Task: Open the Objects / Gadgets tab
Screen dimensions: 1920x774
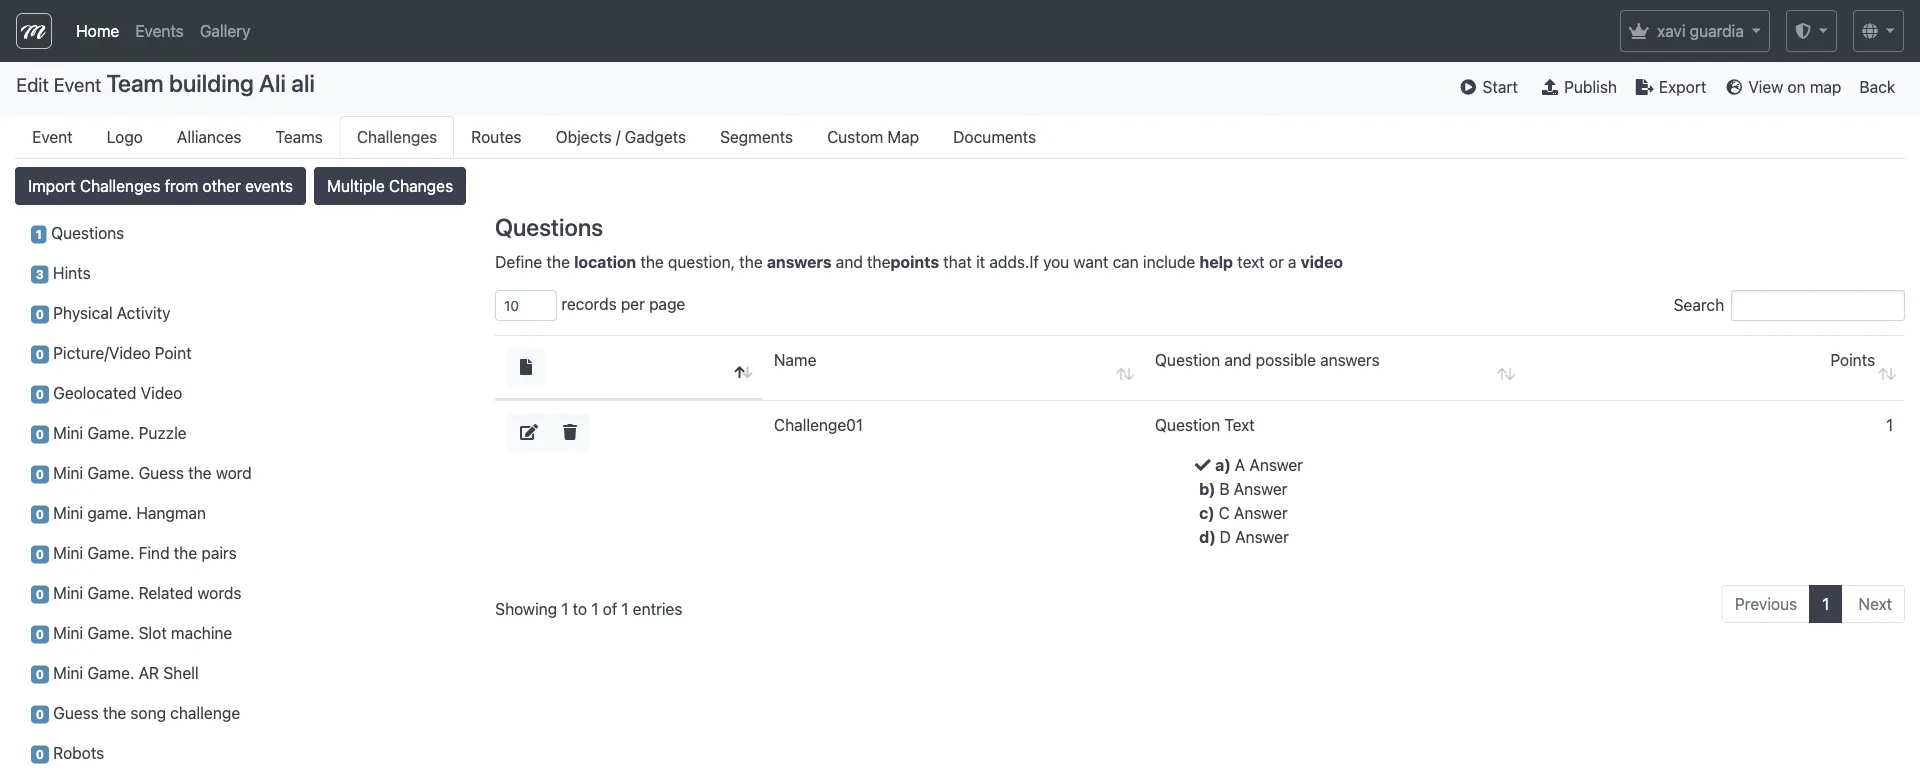Action: pyautogui.click(x=620, y=137)
